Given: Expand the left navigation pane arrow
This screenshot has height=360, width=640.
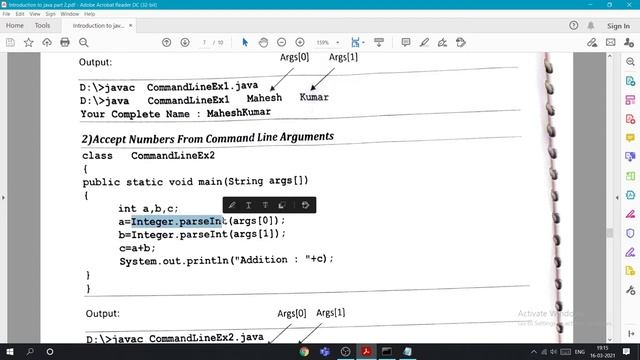Looking at the screenshot, I should pos(3,198).
